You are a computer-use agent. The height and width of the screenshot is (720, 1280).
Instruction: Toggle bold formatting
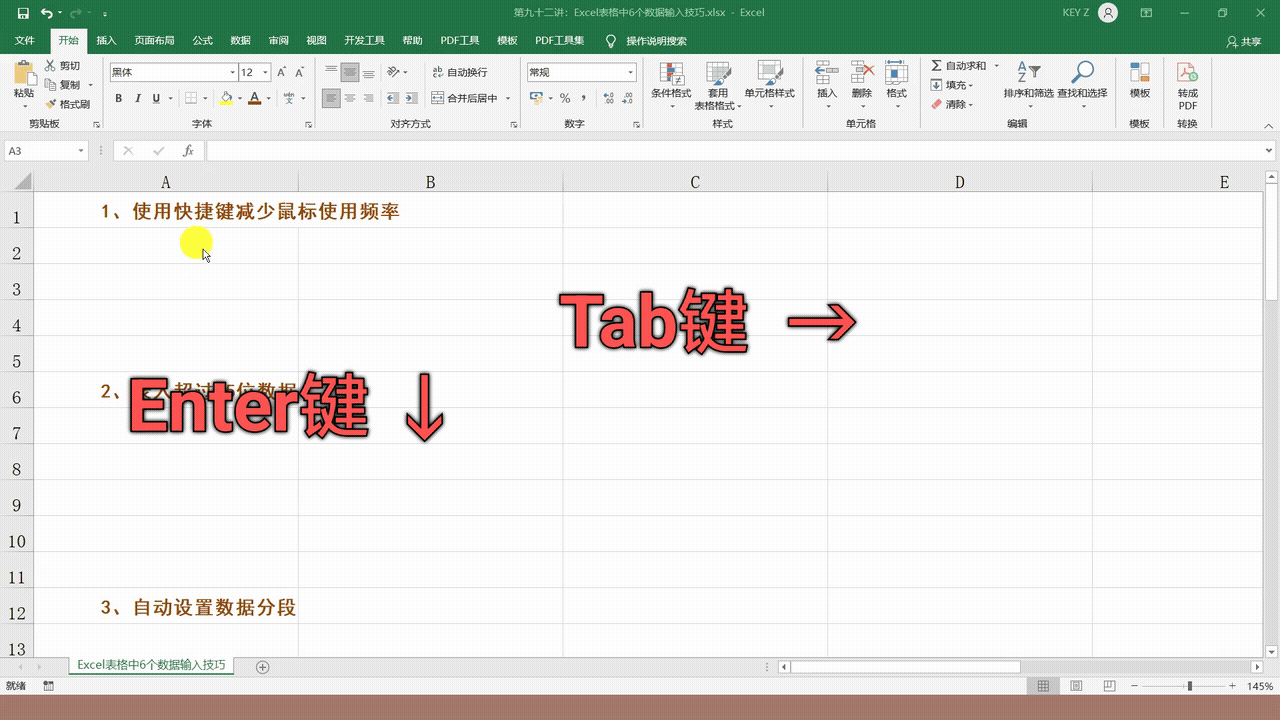tap(119, 98)
